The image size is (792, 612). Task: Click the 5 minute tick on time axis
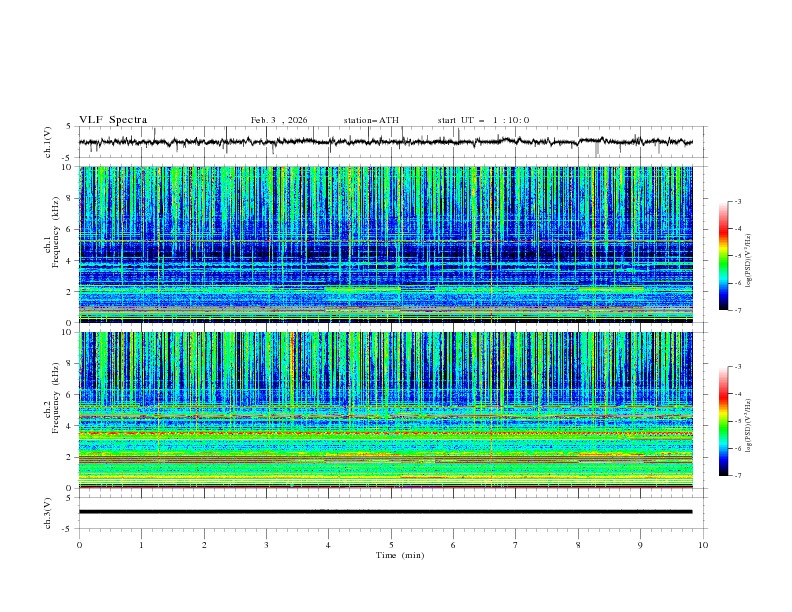pos(391,545)
